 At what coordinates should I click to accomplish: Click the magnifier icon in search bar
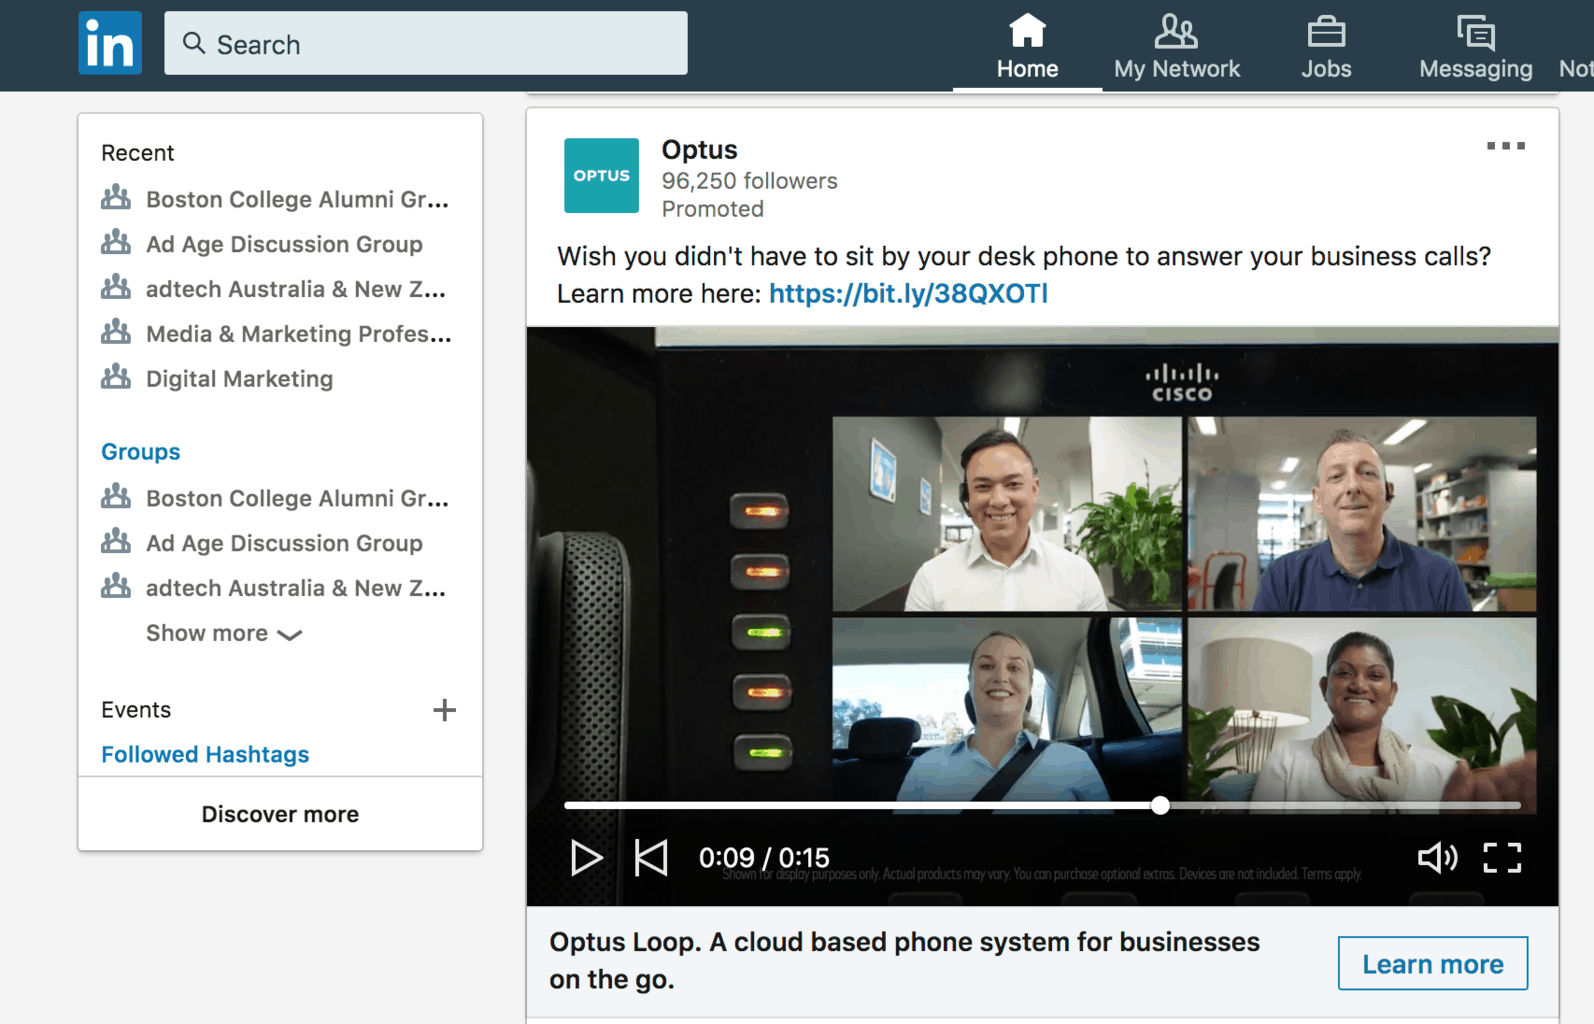click(194, 43)
